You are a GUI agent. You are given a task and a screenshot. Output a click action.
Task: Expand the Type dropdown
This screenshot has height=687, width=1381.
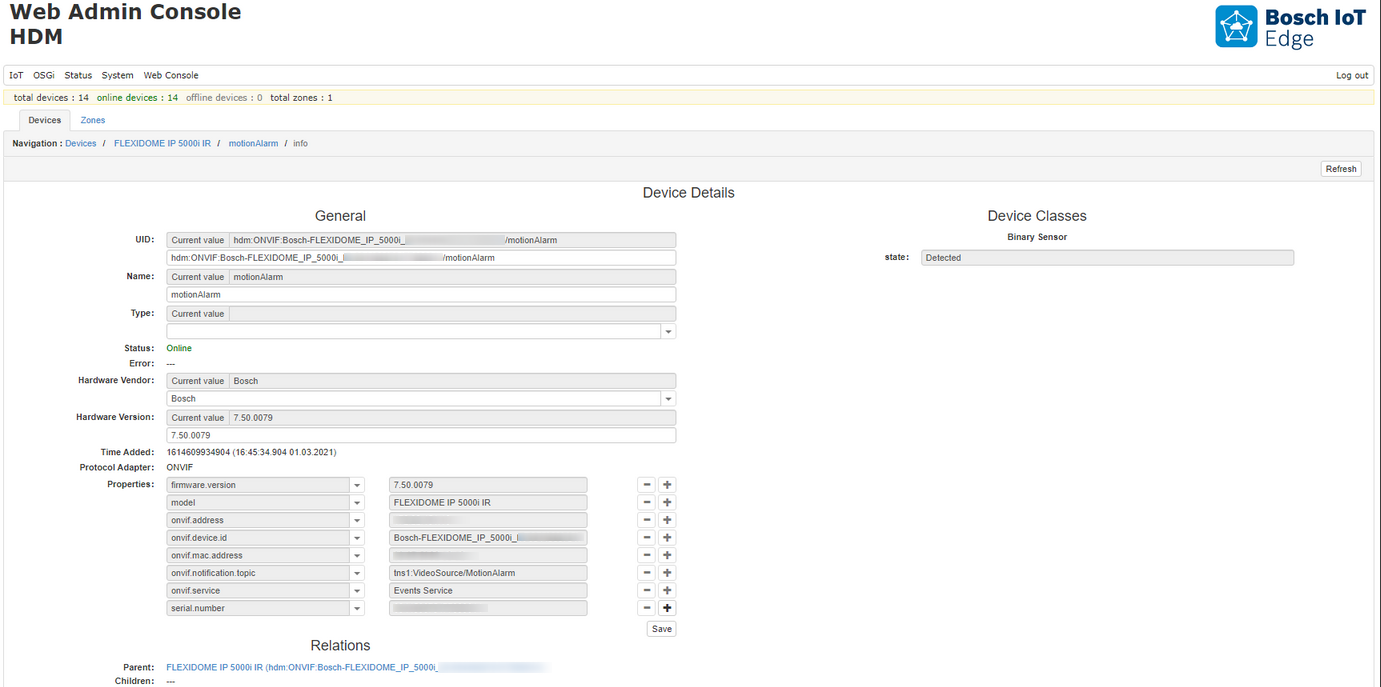(668, 331)
